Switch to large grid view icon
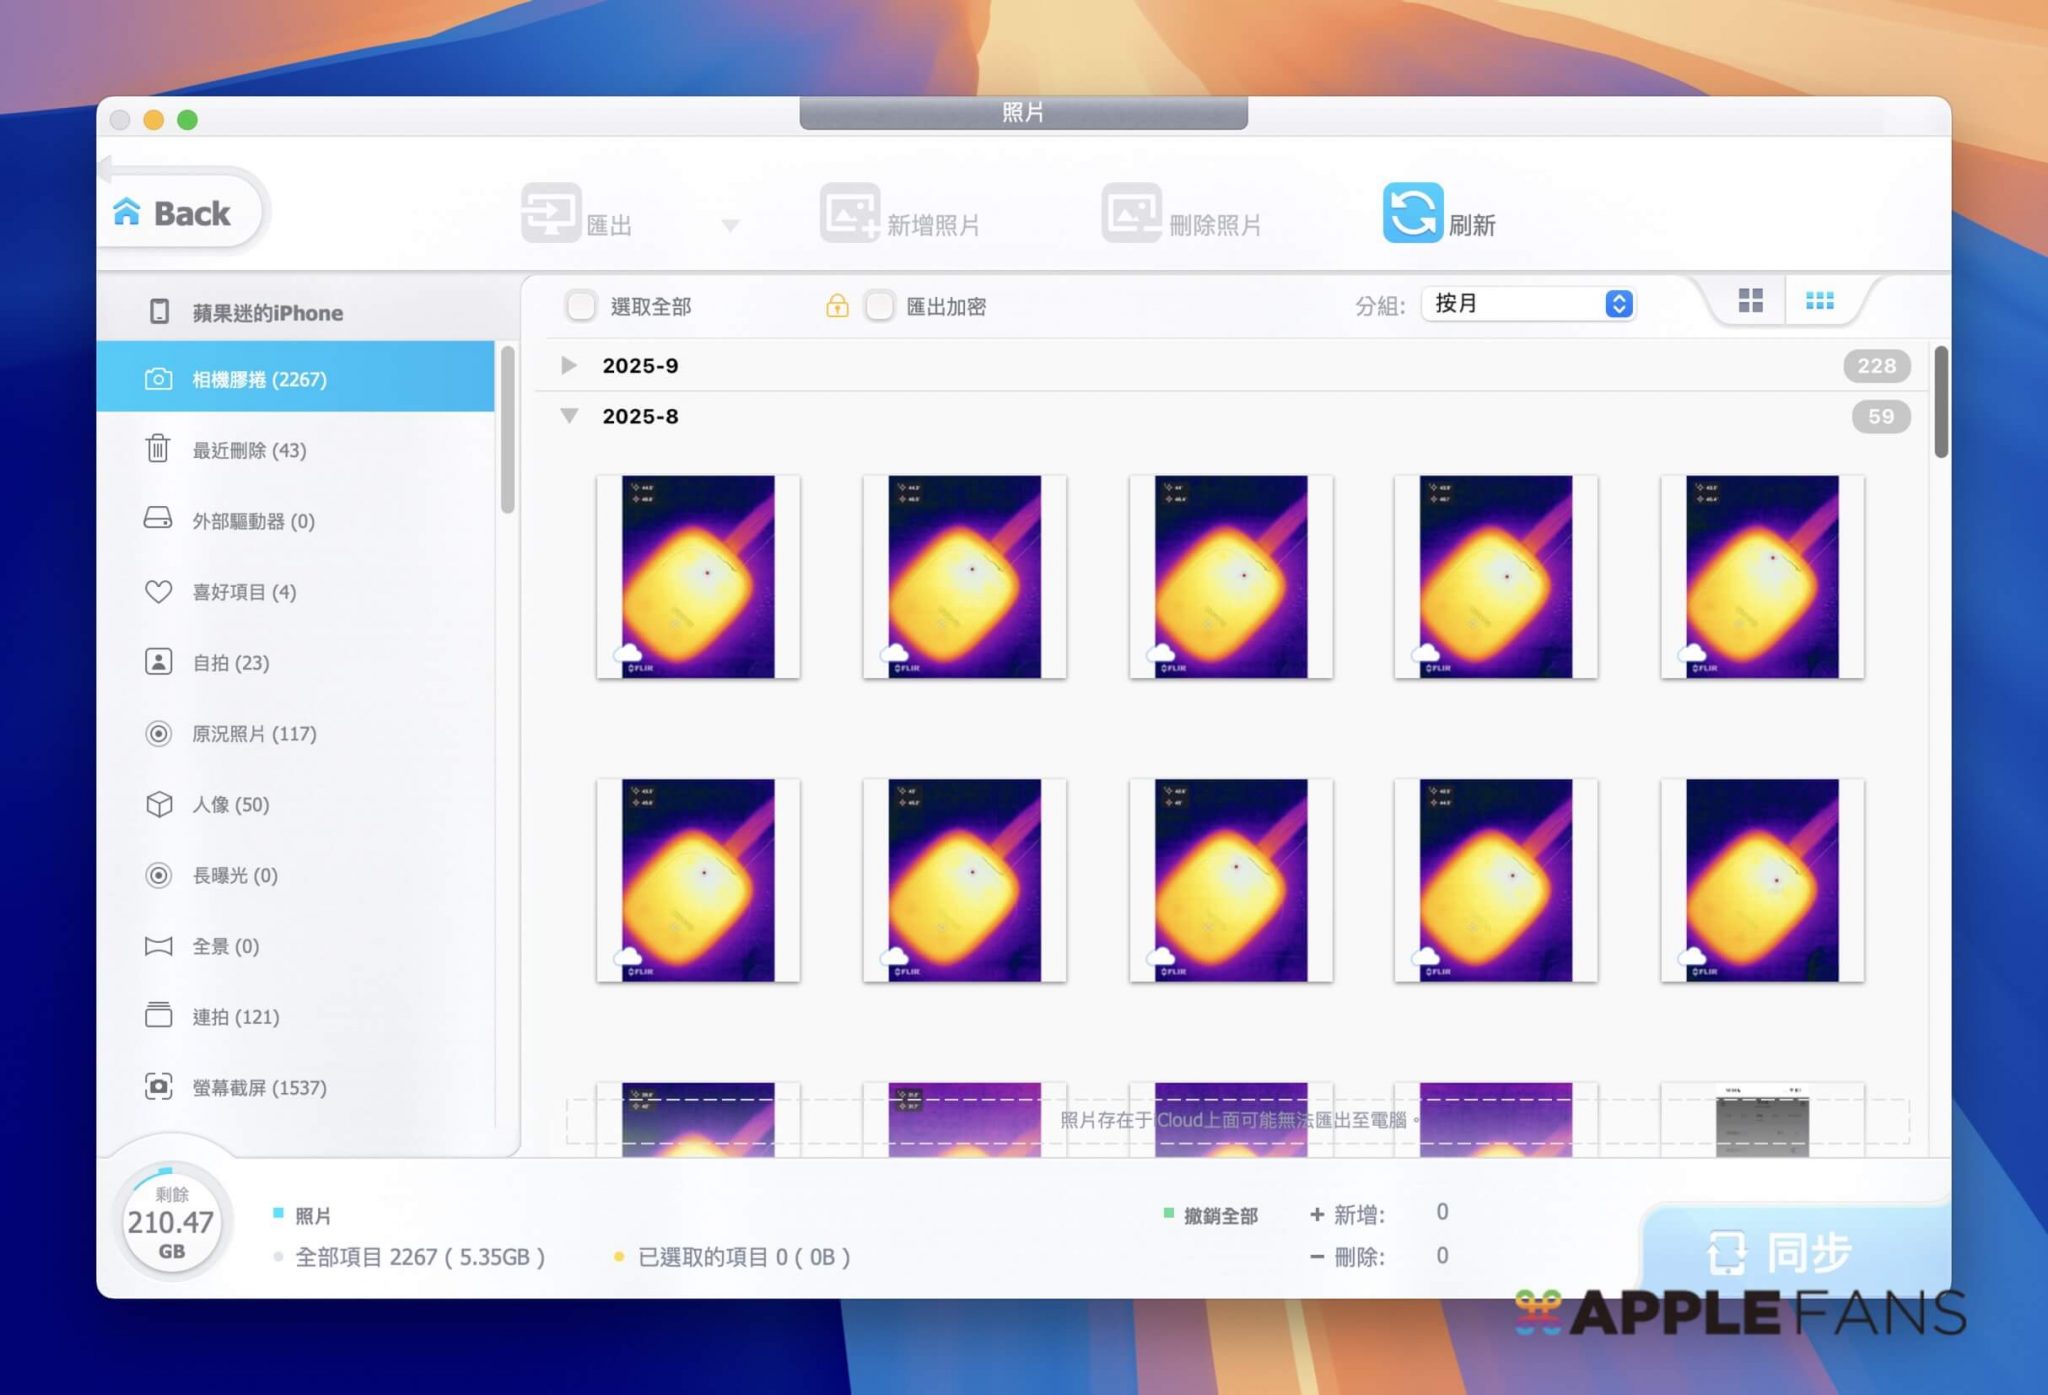The width and height of the screenshot is (2048, 1395). (x=1750, y=301)
